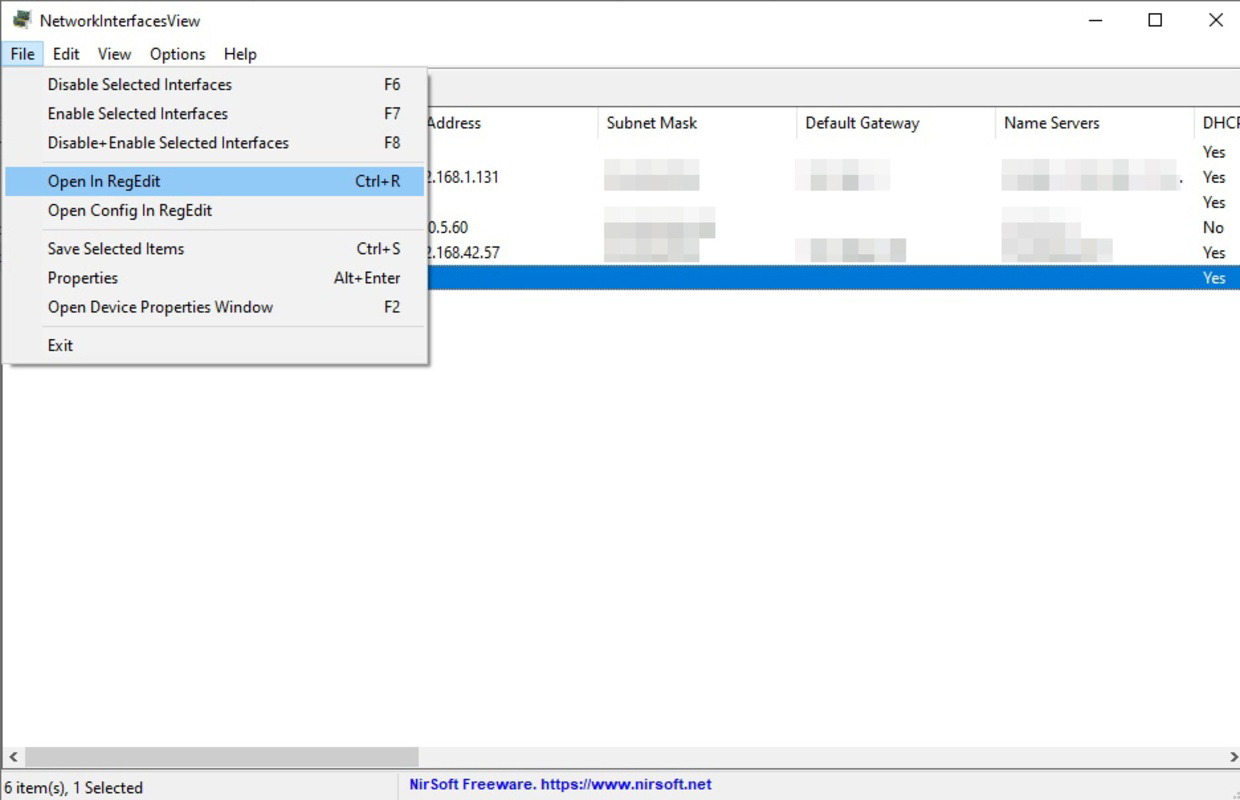Screen dimensions: 1240x800
Task: Click the highlighted selected row
Action: coord(834,278)
